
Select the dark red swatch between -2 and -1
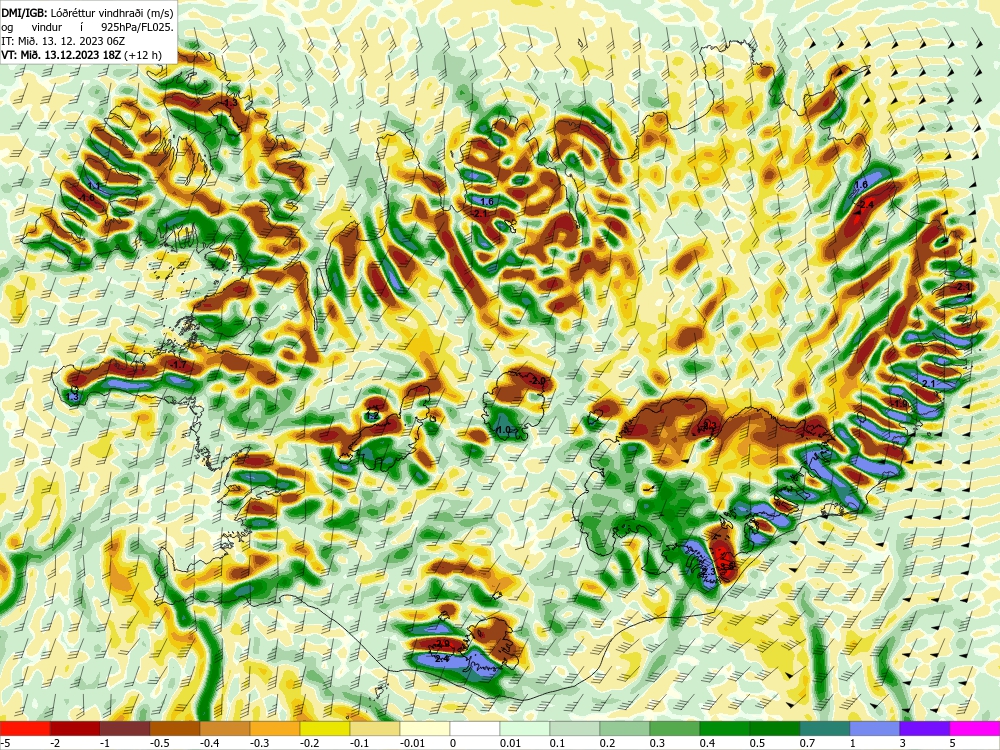(75, 728)
